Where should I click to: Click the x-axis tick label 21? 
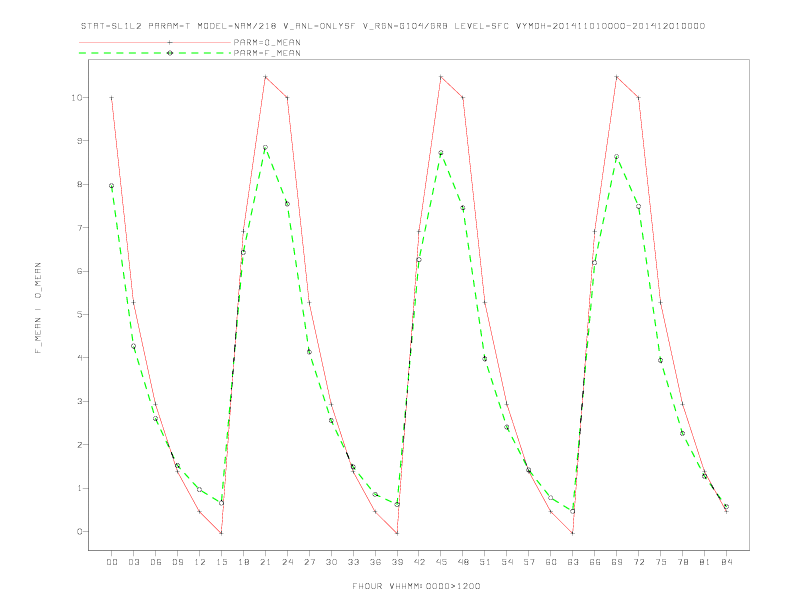(265, 562)
